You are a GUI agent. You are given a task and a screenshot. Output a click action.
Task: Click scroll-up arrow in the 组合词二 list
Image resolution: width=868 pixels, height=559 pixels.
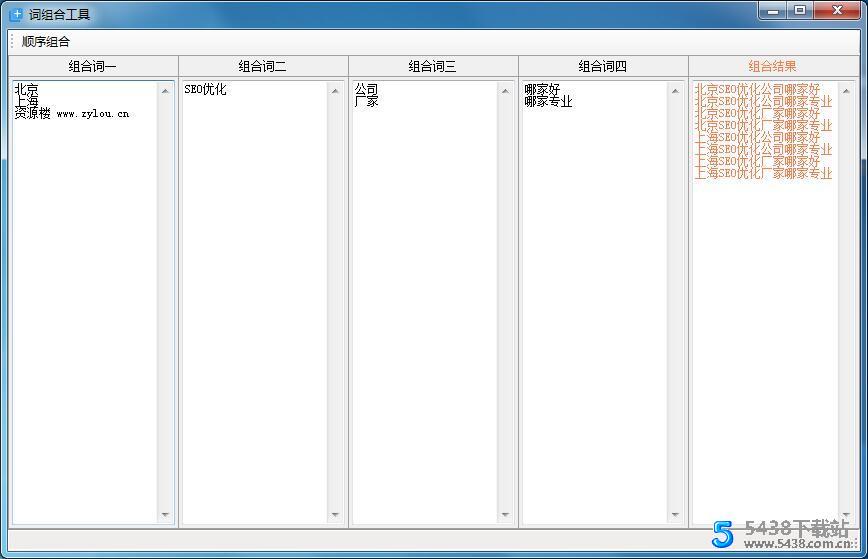click(335, 91)
